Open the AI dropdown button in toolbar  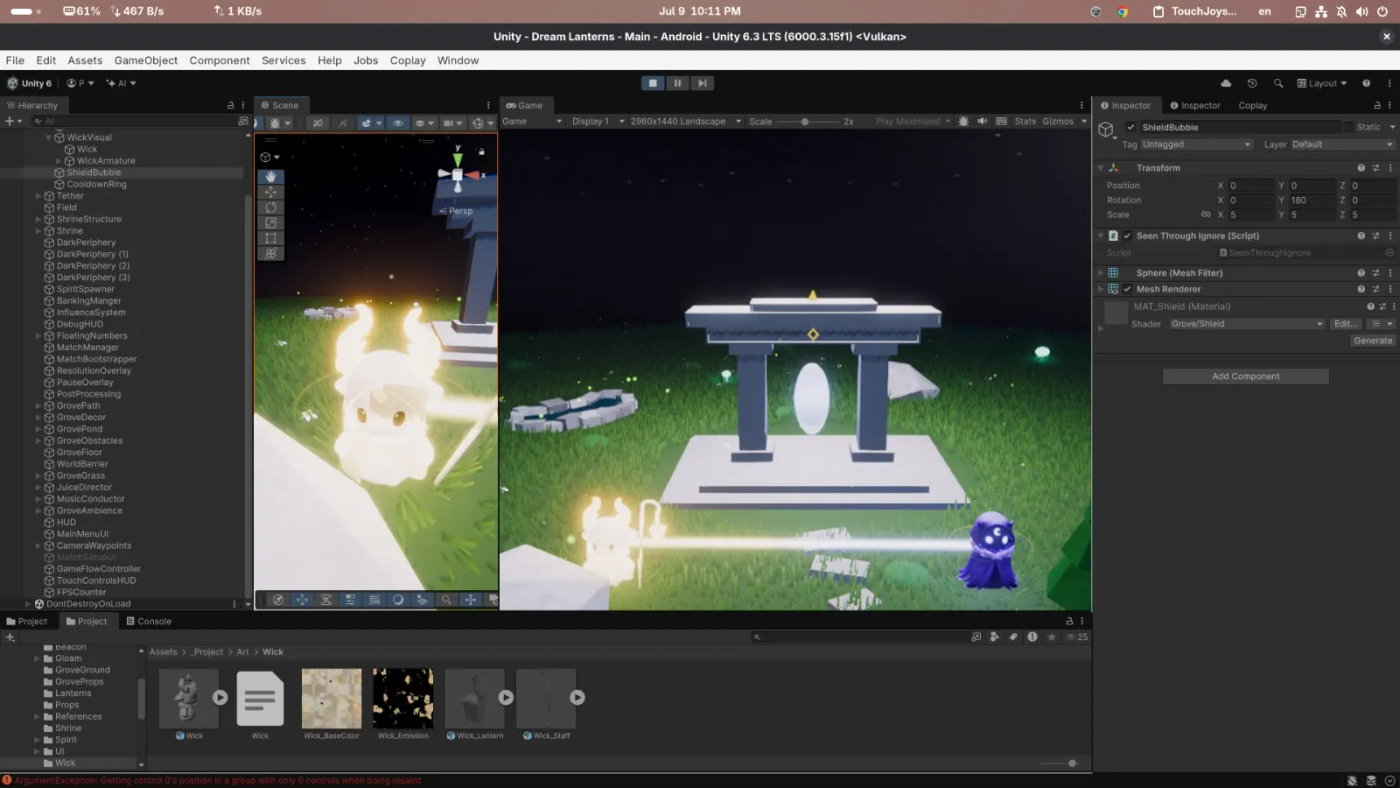point(121,83)
